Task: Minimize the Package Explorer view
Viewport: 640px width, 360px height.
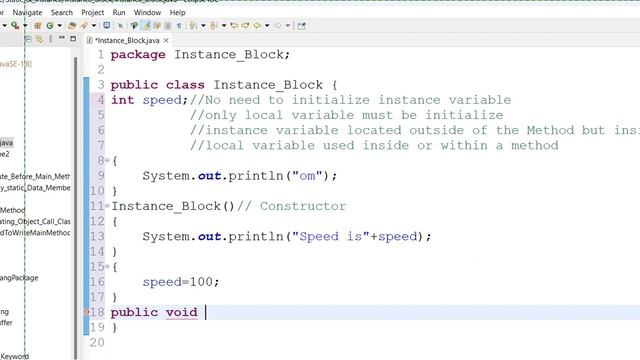Action: (x=62, y=38)
